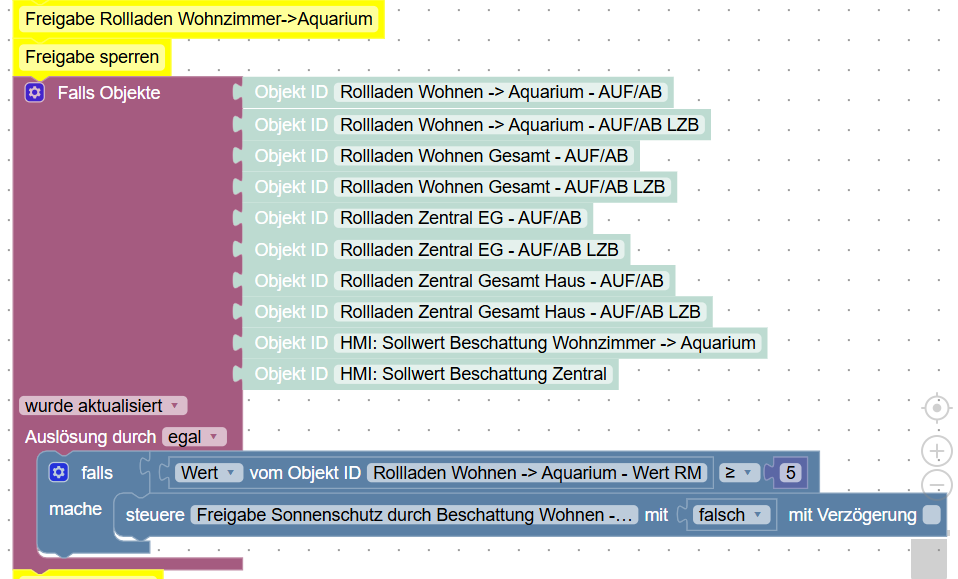This screenshot has height=579, width=958.
Task: Select object Rollladen Zentral EG - AUF/AB LZB
Action: pyautogui.click(x=479, y=250)
